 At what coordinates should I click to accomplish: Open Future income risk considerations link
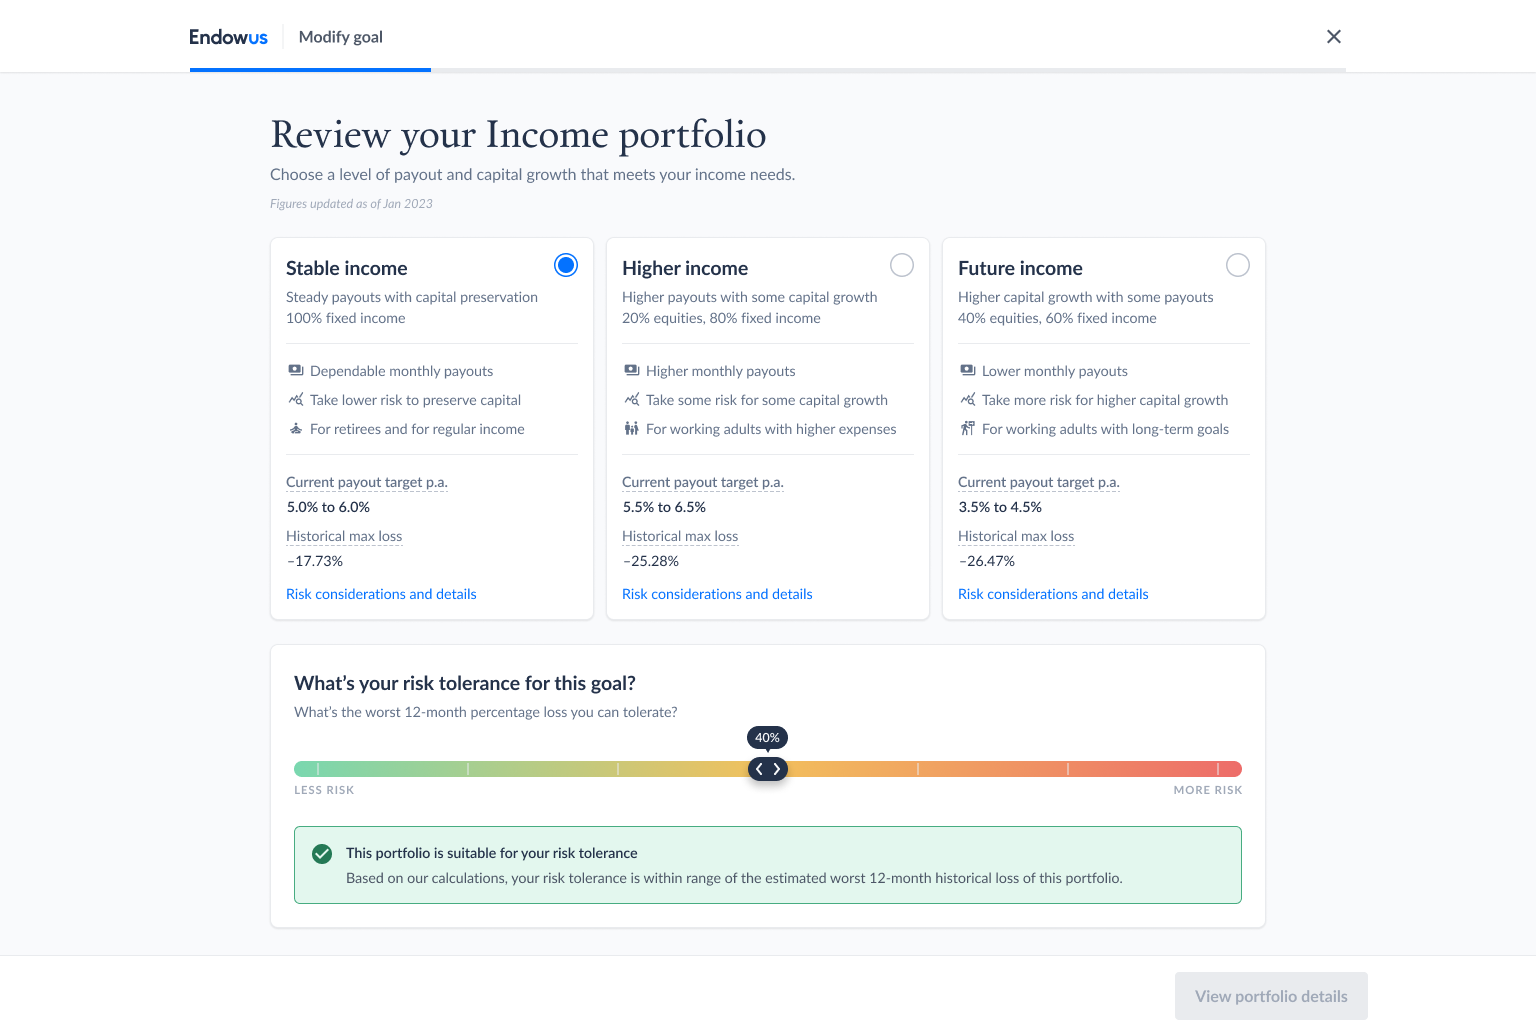pos(1053,594)
